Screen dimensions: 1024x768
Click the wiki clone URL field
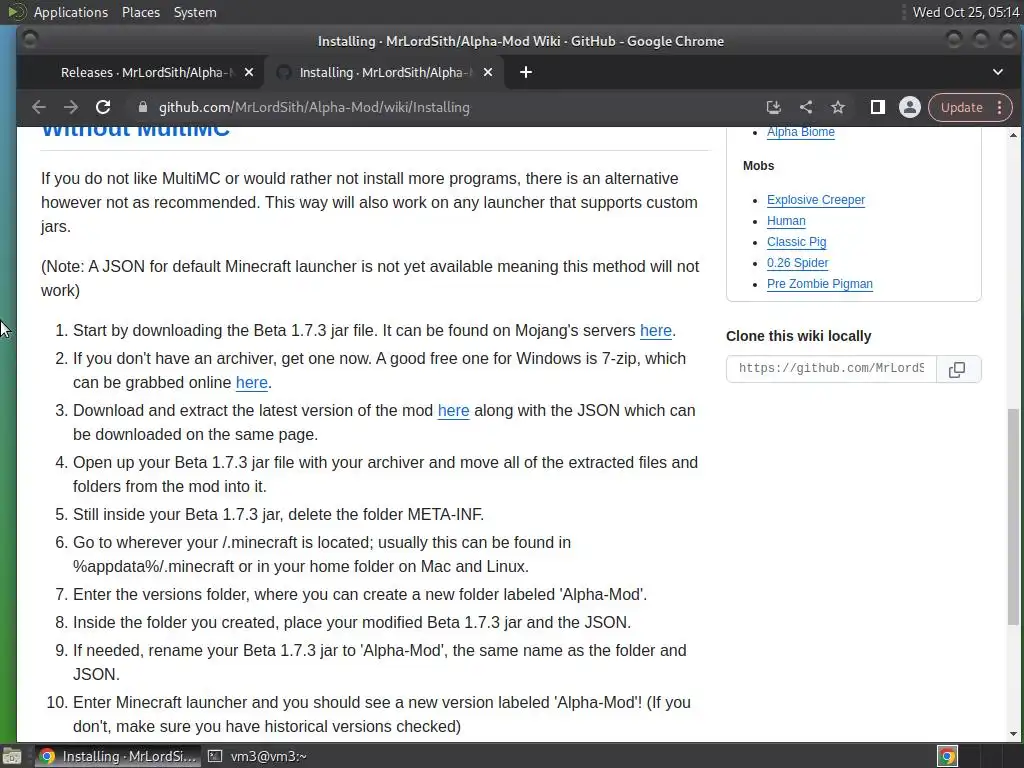831,369
